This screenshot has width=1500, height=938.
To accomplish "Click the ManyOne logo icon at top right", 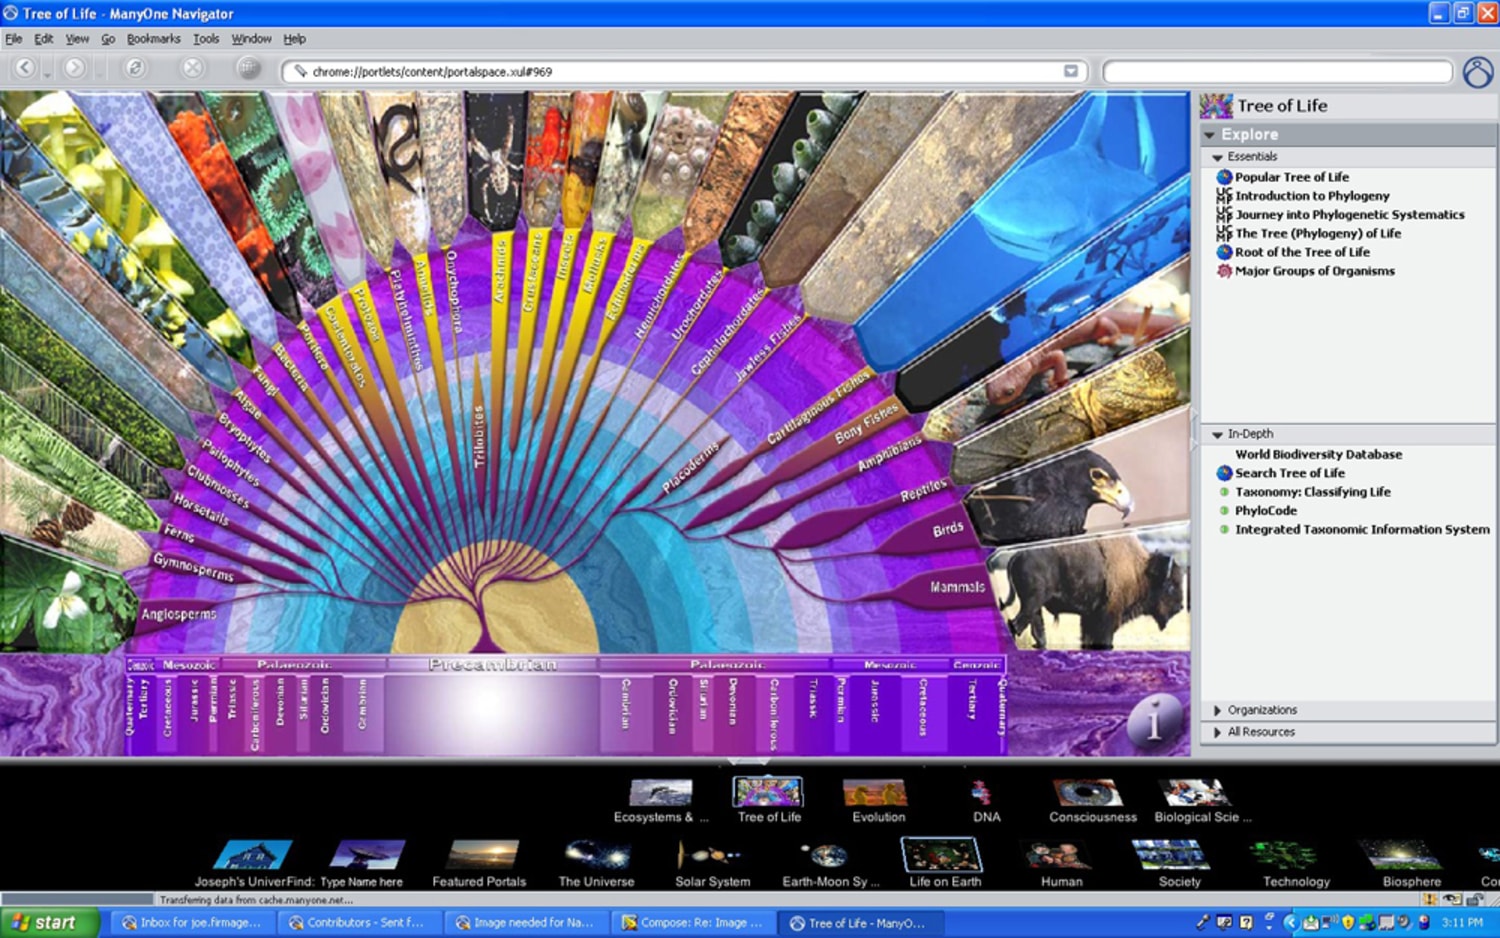I will tap(1477, 72).
